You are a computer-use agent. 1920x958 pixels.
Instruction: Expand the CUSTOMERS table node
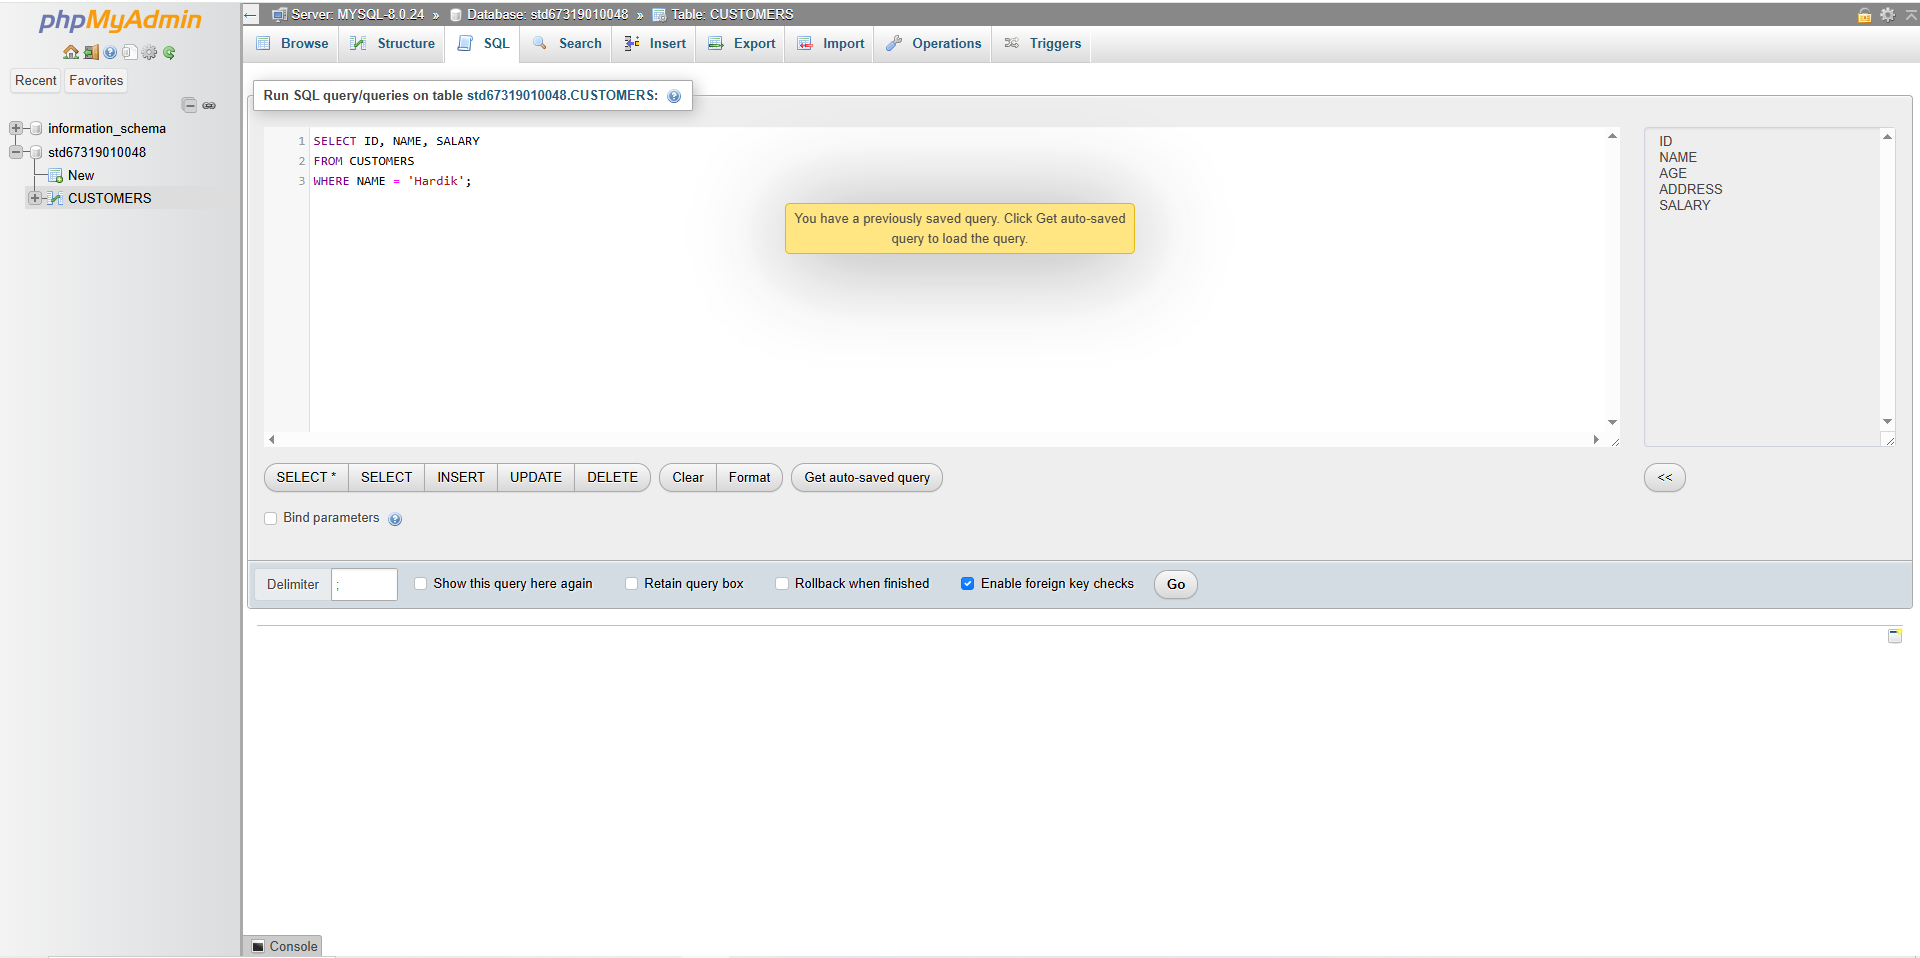tap(35, 198)
